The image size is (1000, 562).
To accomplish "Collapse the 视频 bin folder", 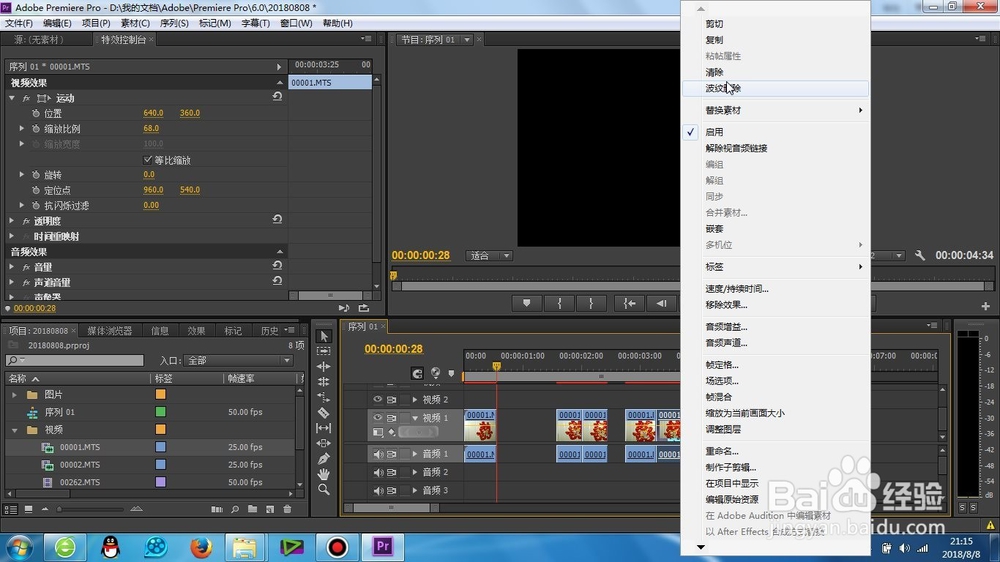I will [14, 430].
